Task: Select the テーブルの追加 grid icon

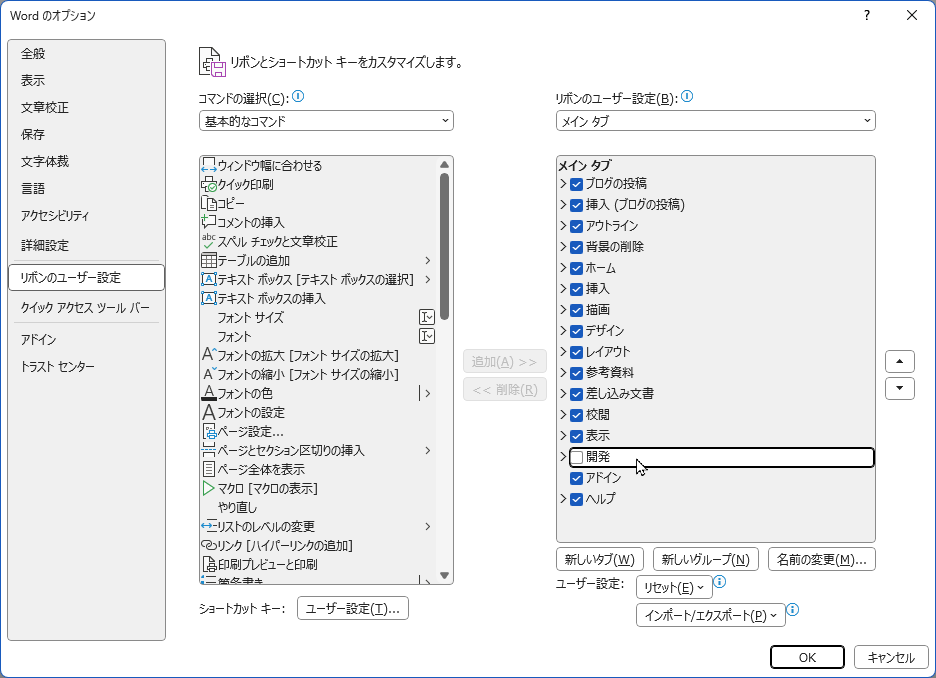Action: click(208, 260)
